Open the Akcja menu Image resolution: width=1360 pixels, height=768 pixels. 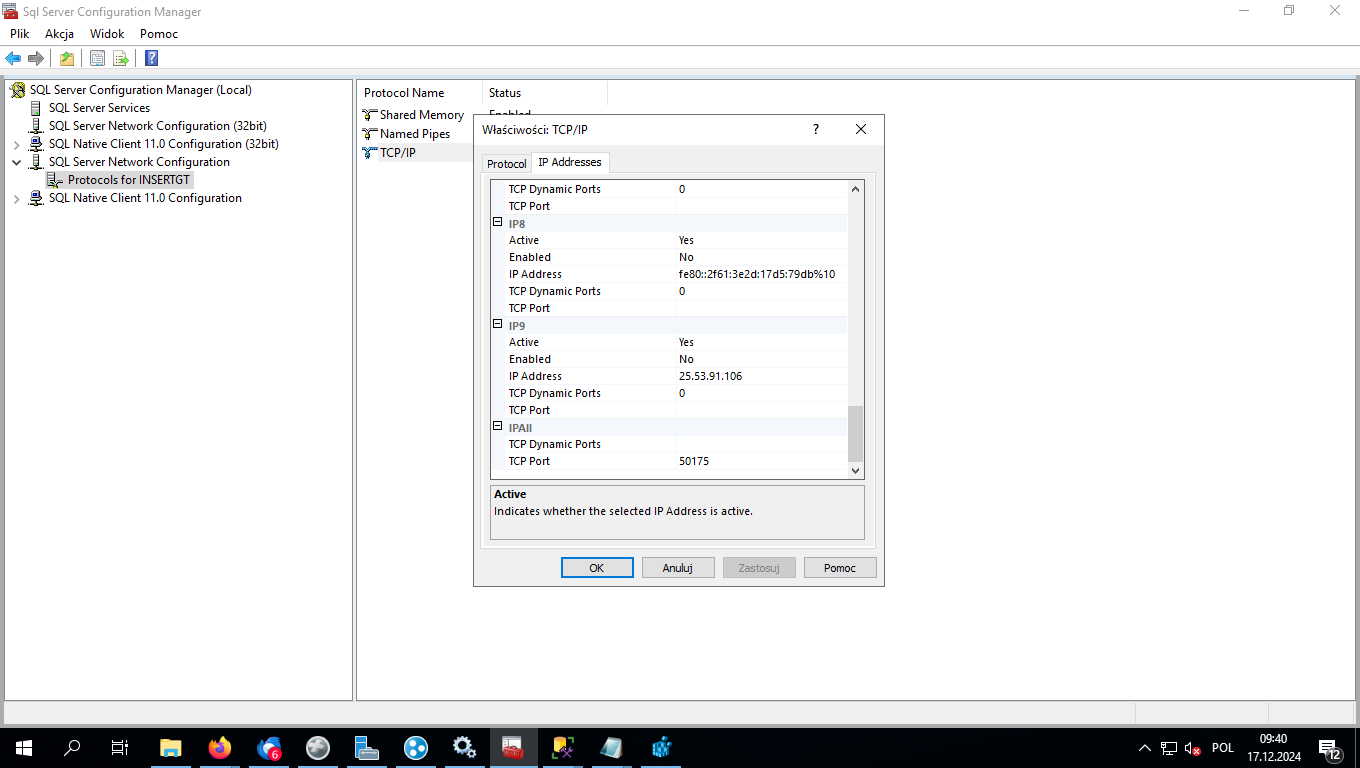[59, 33]
